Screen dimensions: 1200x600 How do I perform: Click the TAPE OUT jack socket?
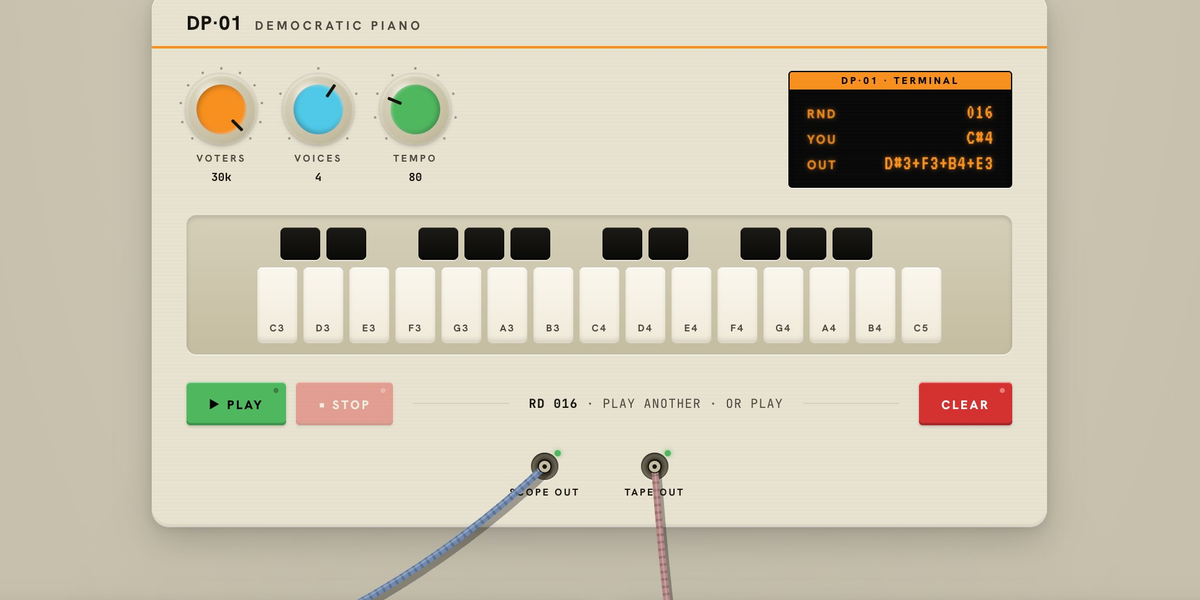point(654,466)
